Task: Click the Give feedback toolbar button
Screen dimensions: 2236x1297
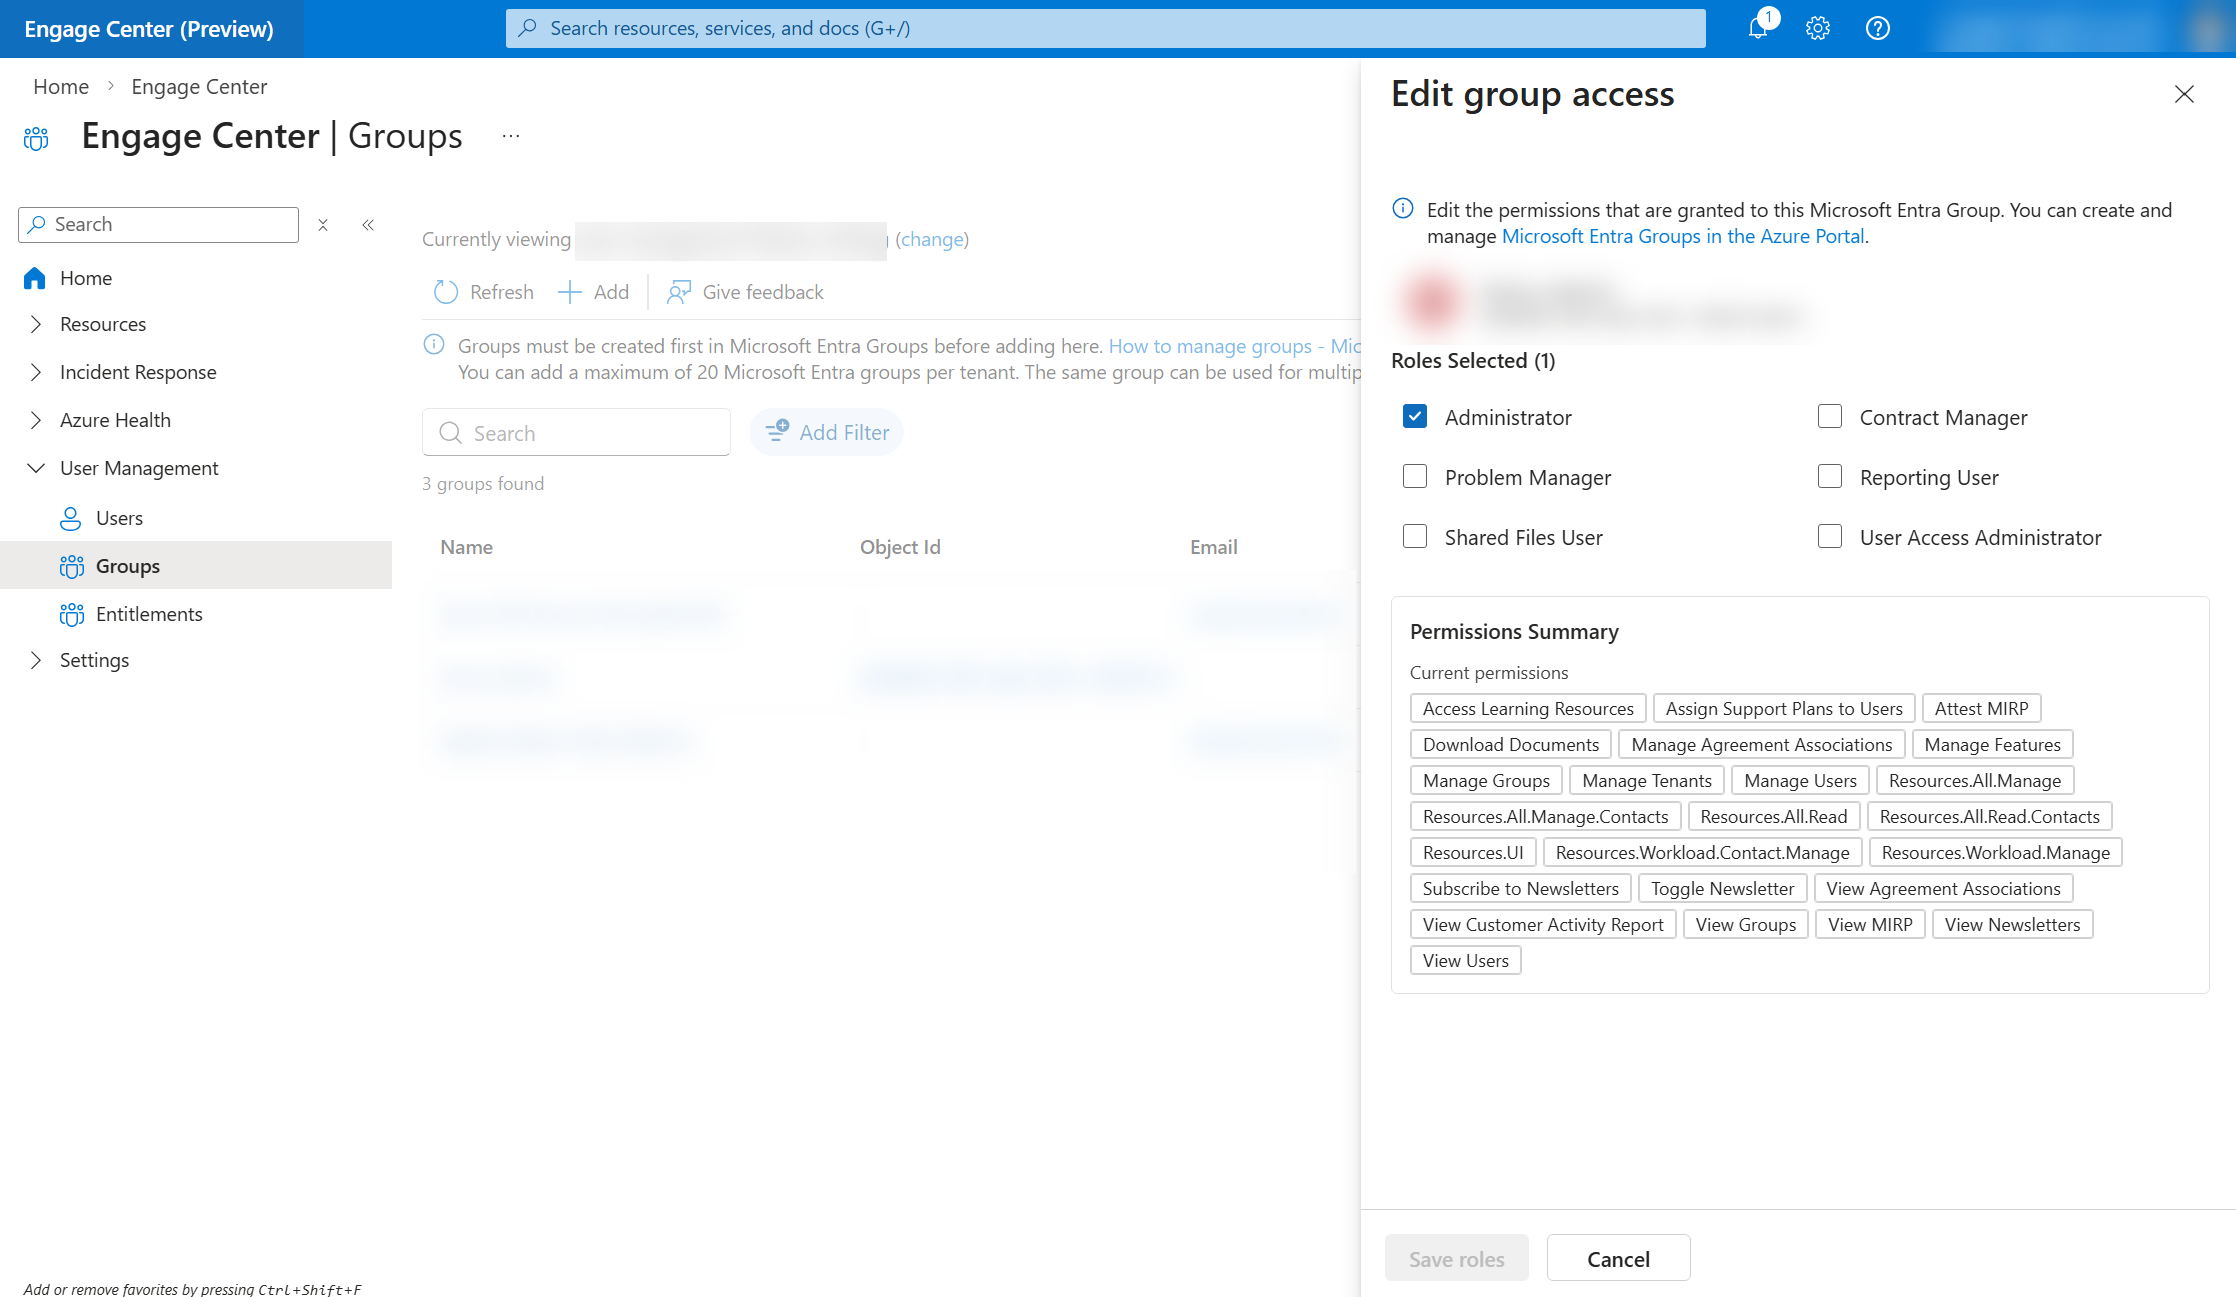Action: [x=745, y=292]
